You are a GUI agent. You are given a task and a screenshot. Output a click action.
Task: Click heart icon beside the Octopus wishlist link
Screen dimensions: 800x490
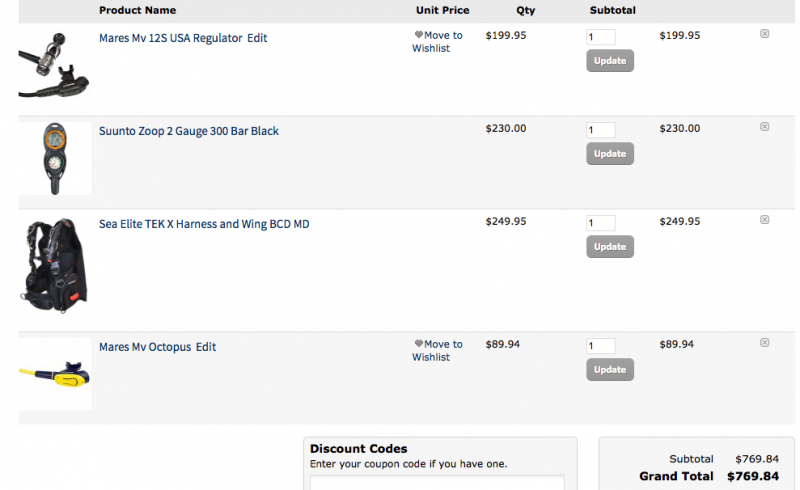[418, 344]
